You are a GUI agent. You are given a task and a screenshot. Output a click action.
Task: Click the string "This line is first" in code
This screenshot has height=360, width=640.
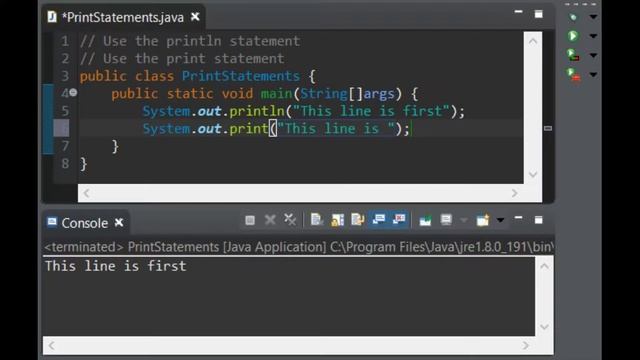point(371,111)
